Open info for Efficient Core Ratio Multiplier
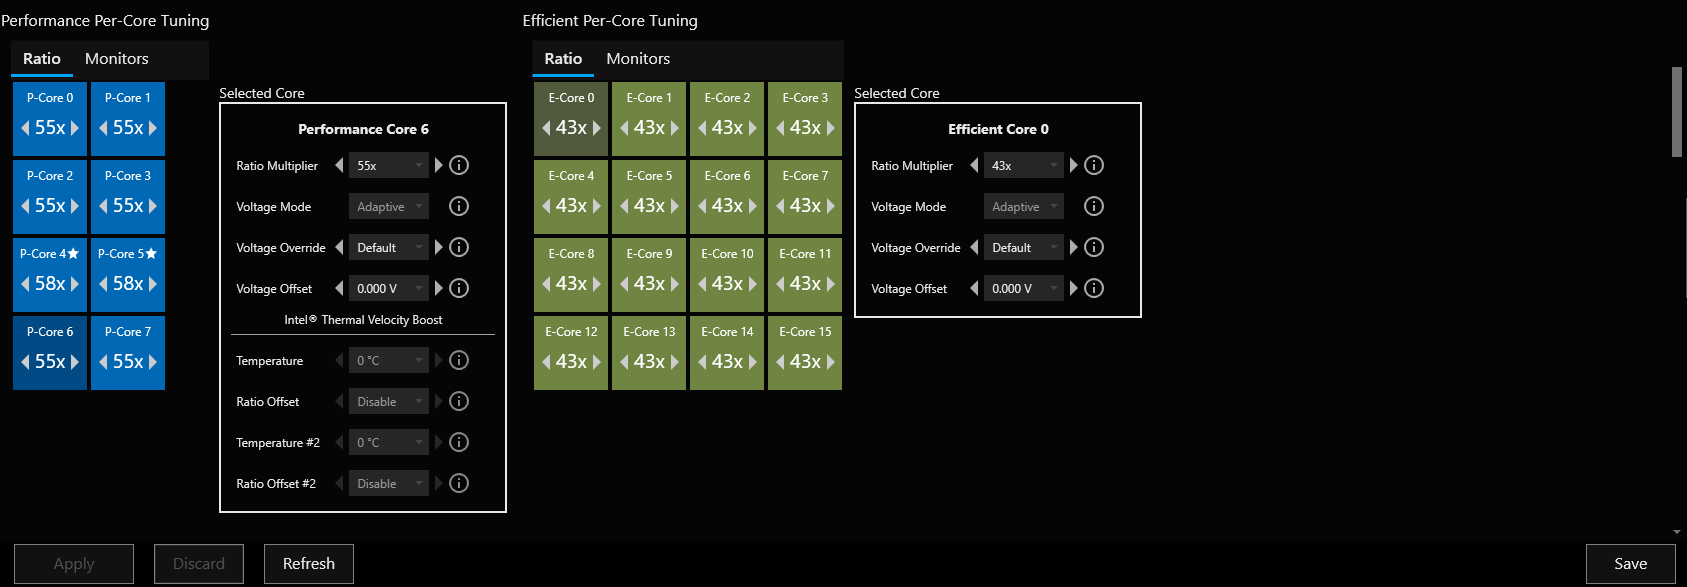Viewport: 1687px width, 587px height. (1094, 165)
